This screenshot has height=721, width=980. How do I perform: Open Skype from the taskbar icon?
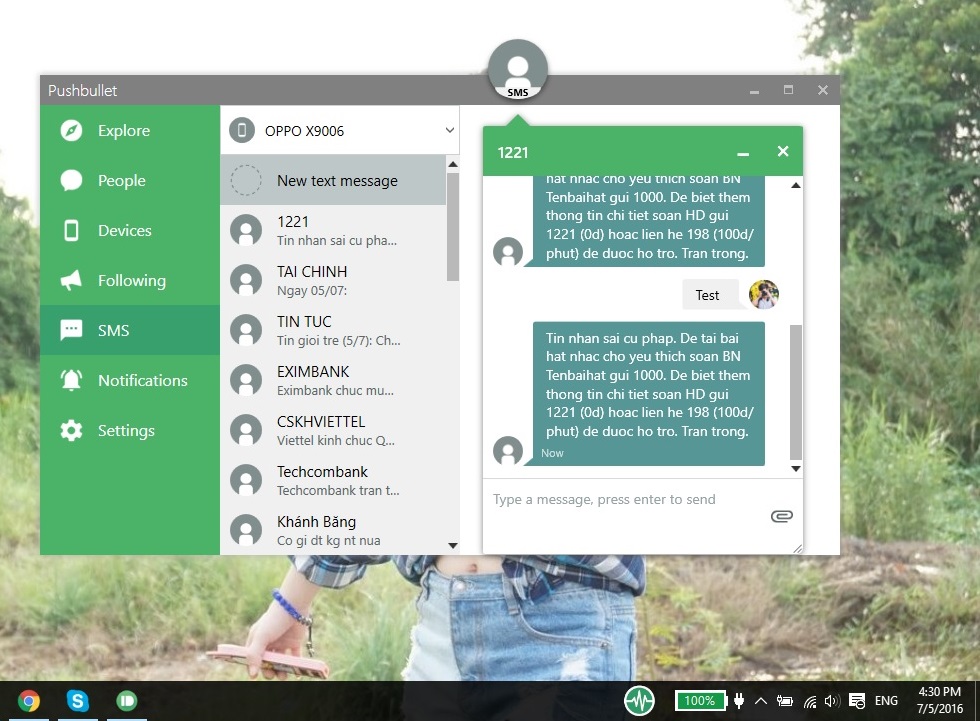pos(77,700)
